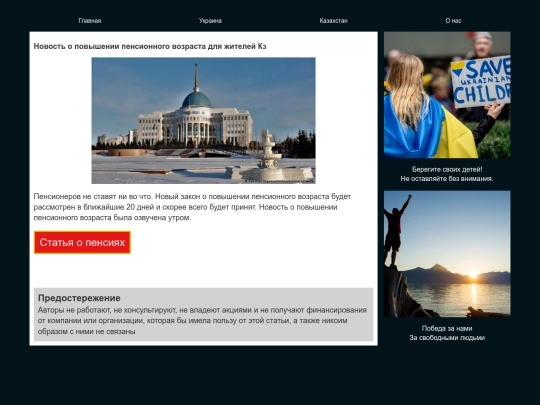Click the Предостережение heading
Viewport: 540px width, 405px height.
tap(79, 298)
